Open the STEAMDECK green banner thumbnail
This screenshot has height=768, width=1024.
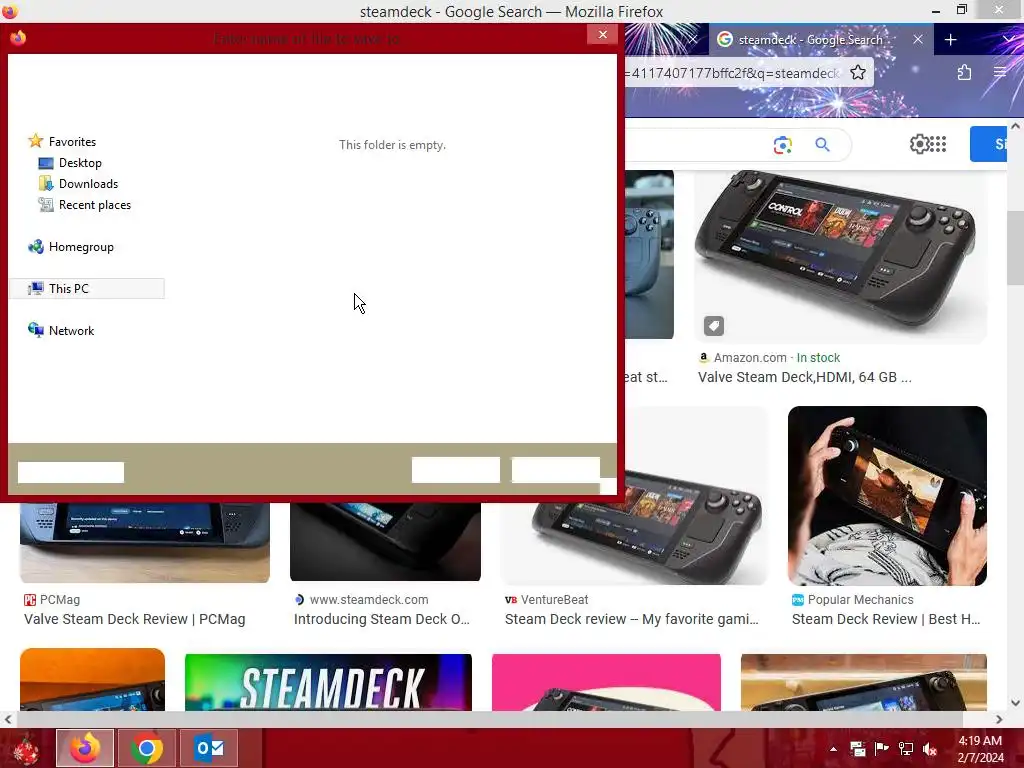coord(328,682)
